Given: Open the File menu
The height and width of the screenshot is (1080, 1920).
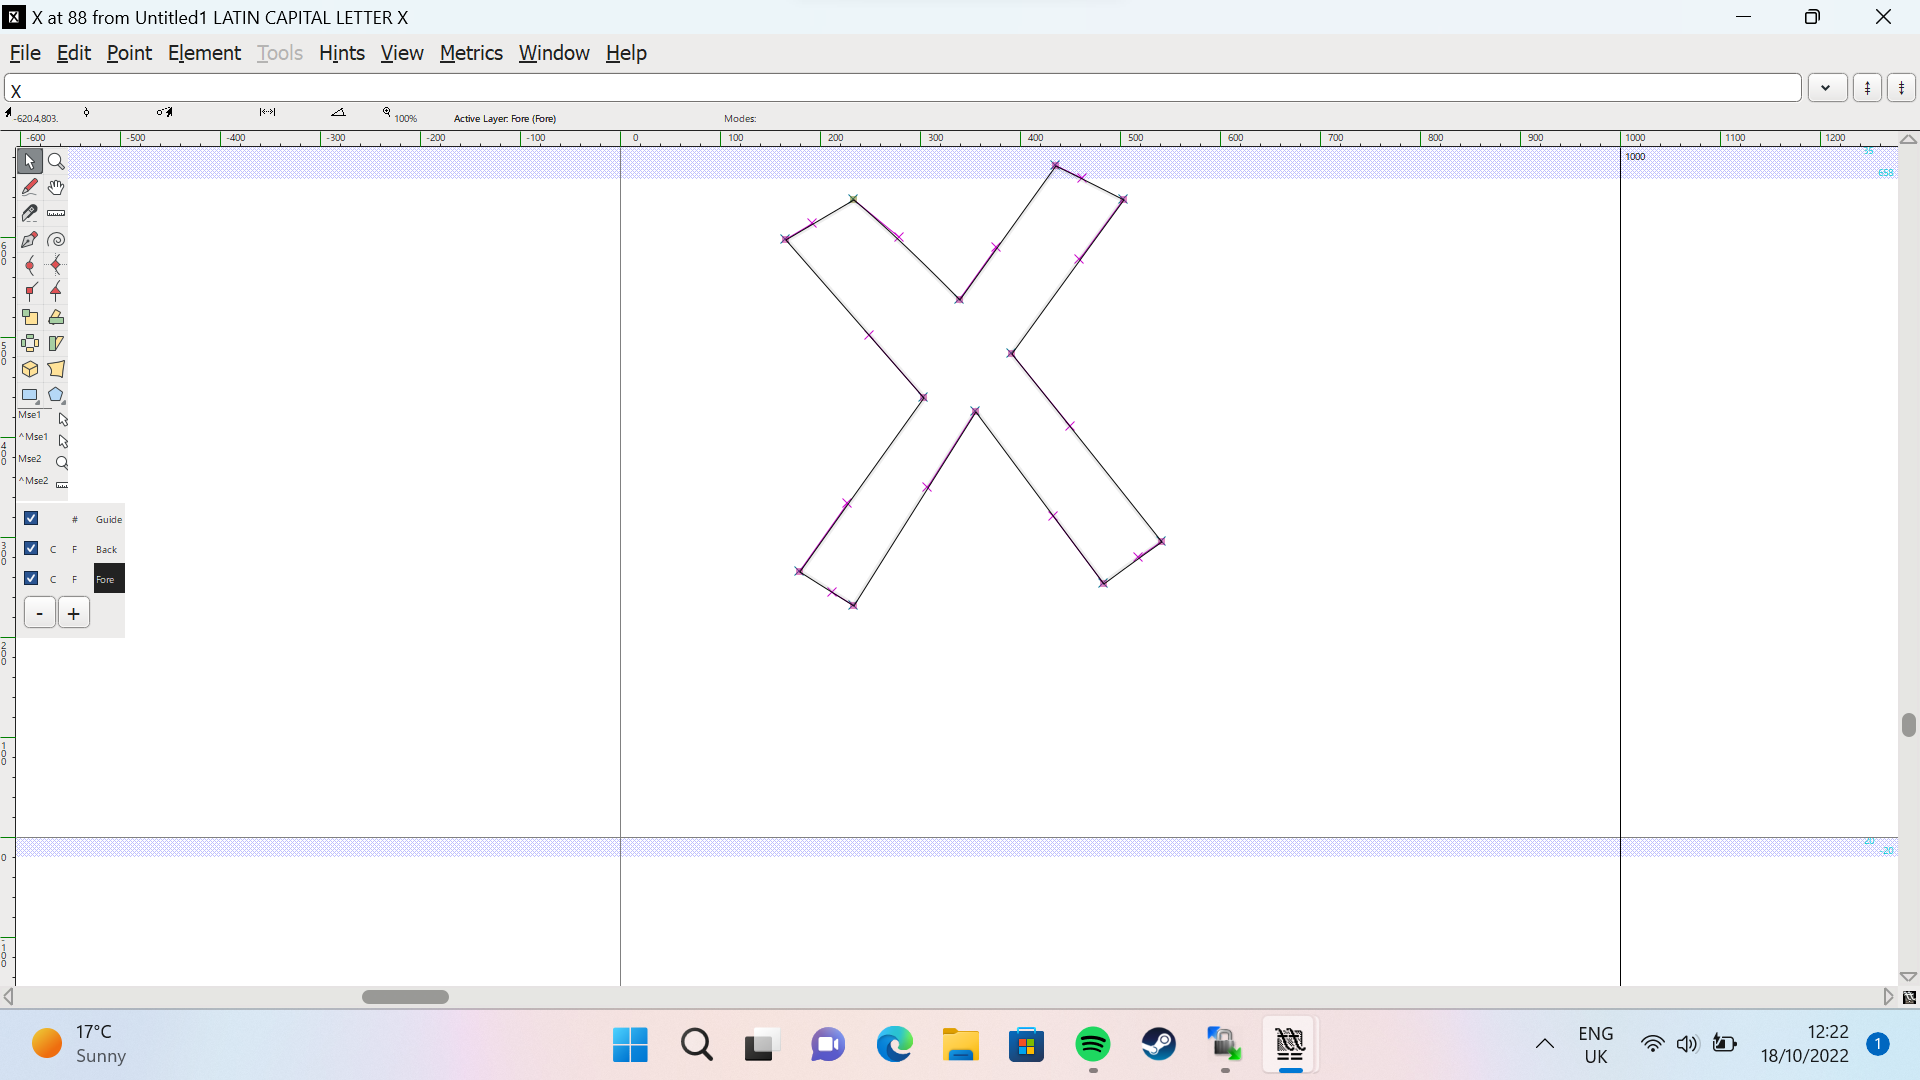Looking at the screenshot, I should coord(25,53).
